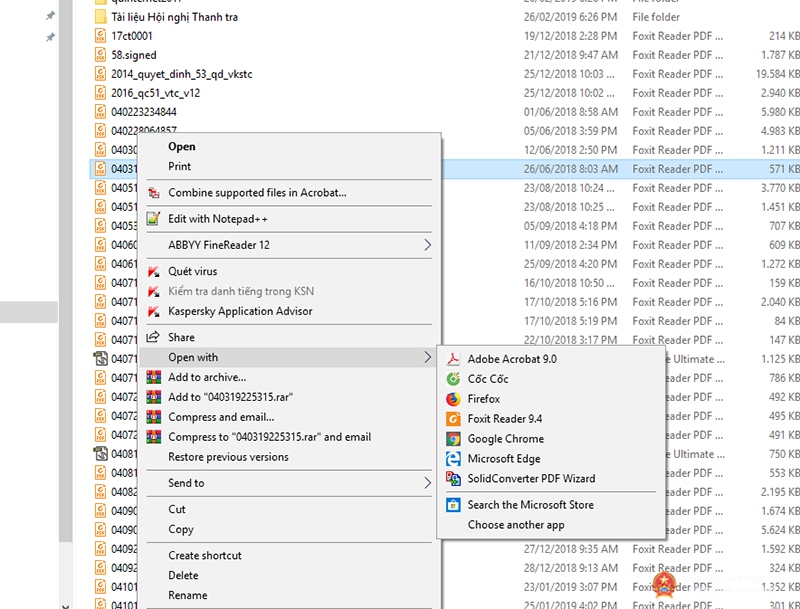Choose Add to archive...
800x609 pixels.
pos(289,377)
